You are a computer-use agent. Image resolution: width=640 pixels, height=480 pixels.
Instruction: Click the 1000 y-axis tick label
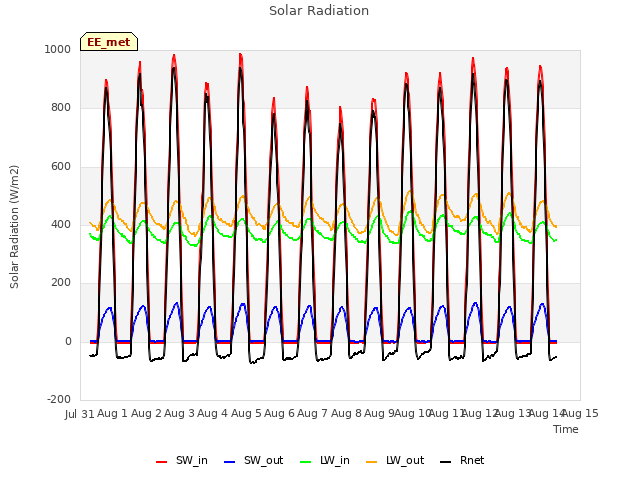click(x=58, y=49)
